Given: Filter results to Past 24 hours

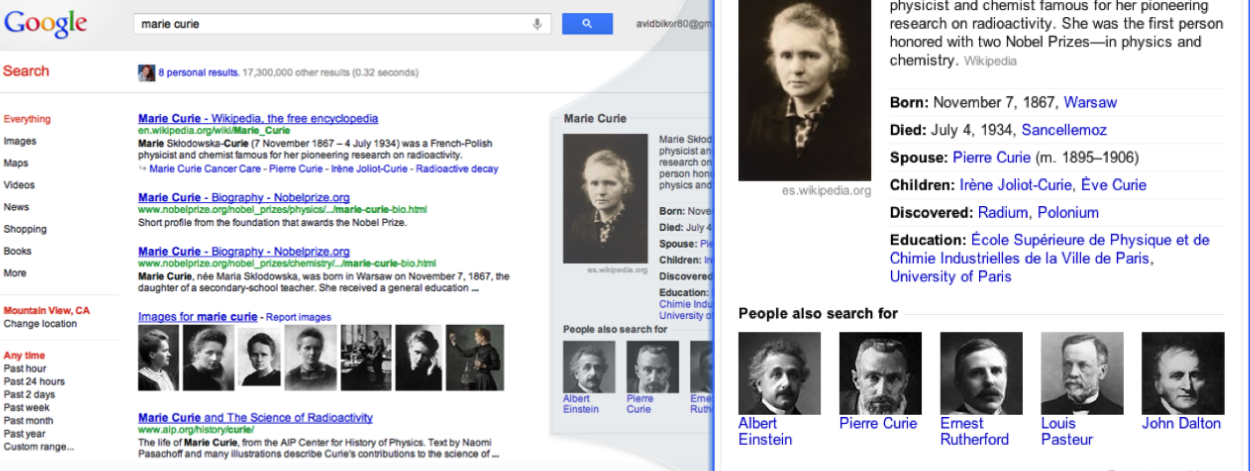Looking at the screenshot, I should pos(34,382).
